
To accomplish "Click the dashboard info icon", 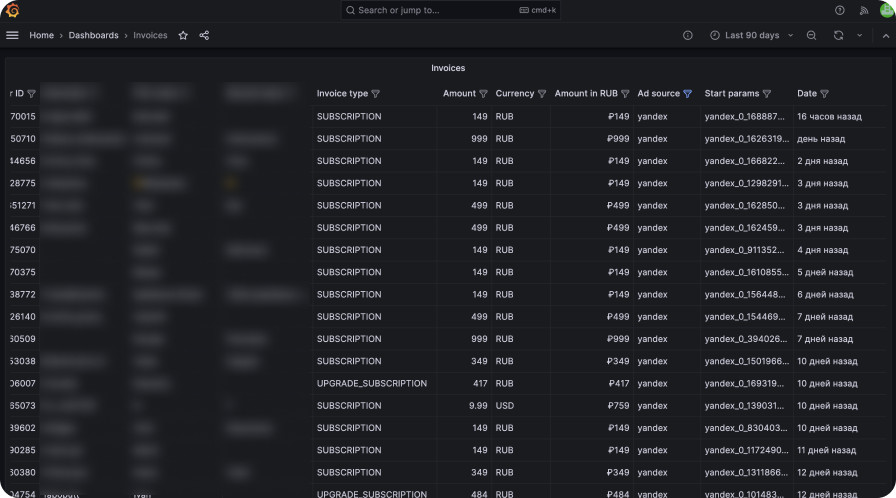I will [688, 35].
